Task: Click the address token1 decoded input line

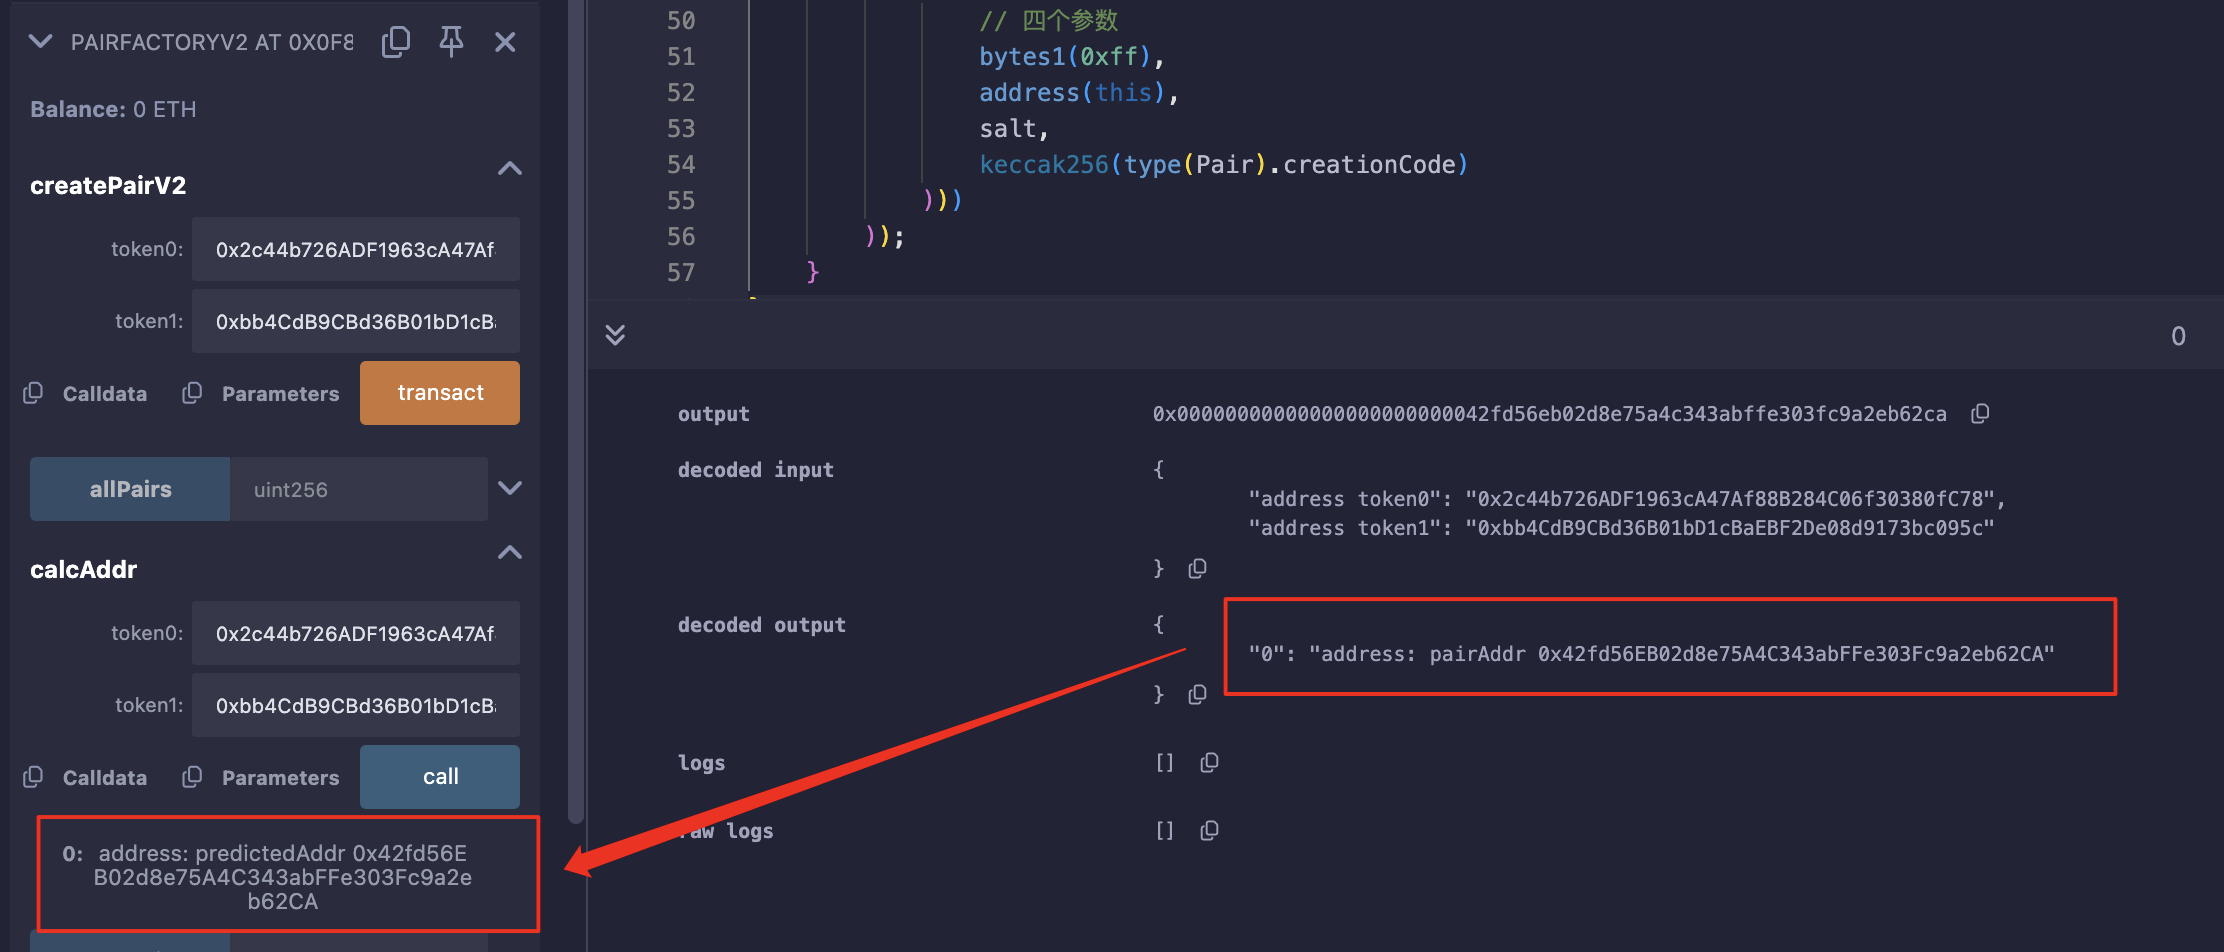Action: 1621,528
